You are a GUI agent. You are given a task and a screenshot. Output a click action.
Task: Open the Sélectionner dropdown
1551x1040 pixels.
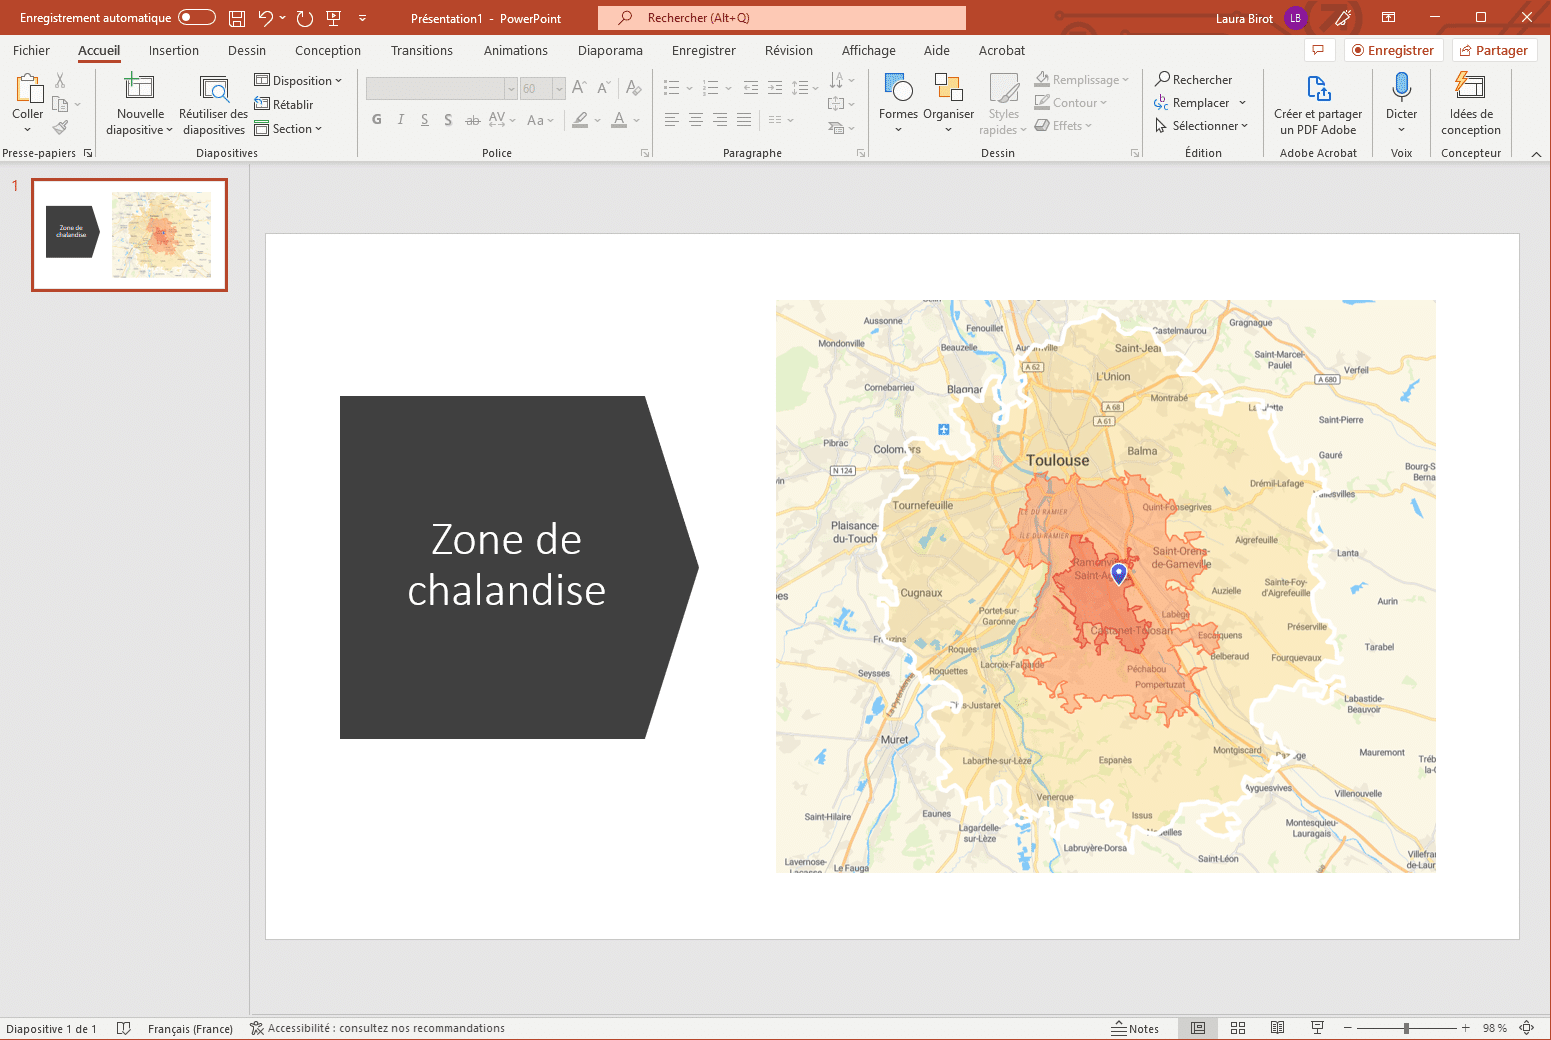coord(1202,125)
